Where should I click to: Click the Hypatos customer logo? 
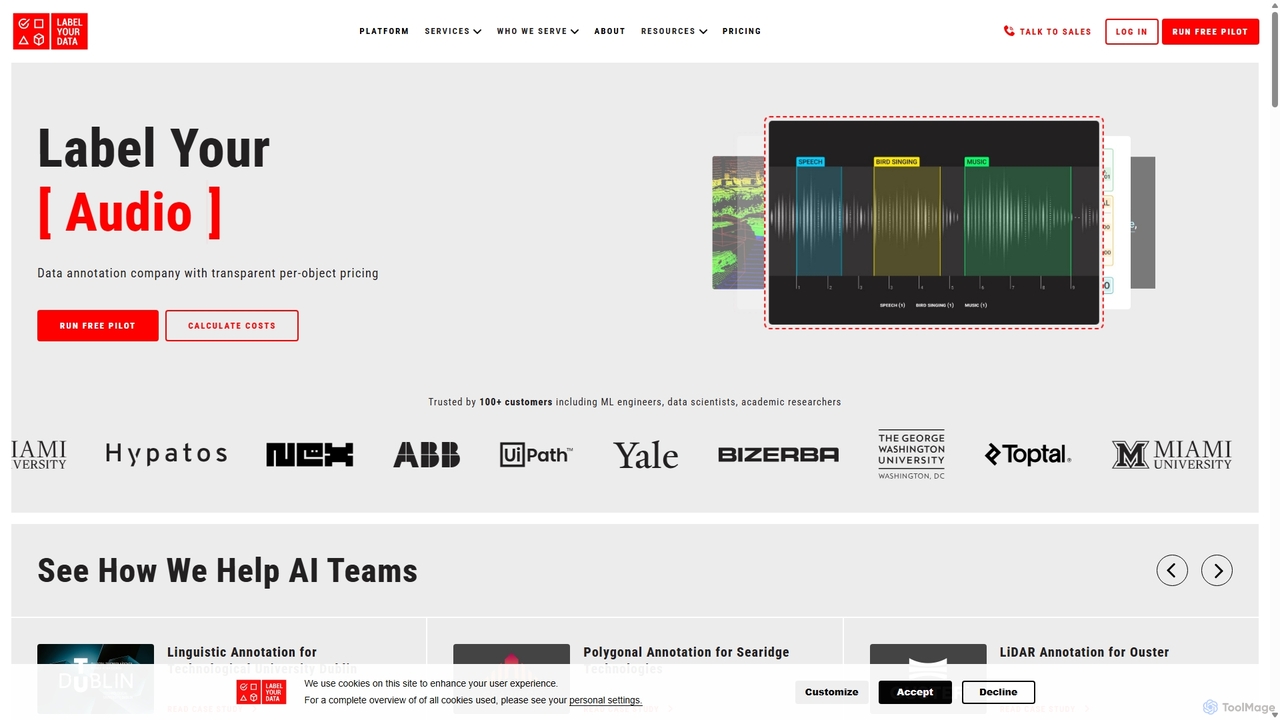(x=166, y=454)
